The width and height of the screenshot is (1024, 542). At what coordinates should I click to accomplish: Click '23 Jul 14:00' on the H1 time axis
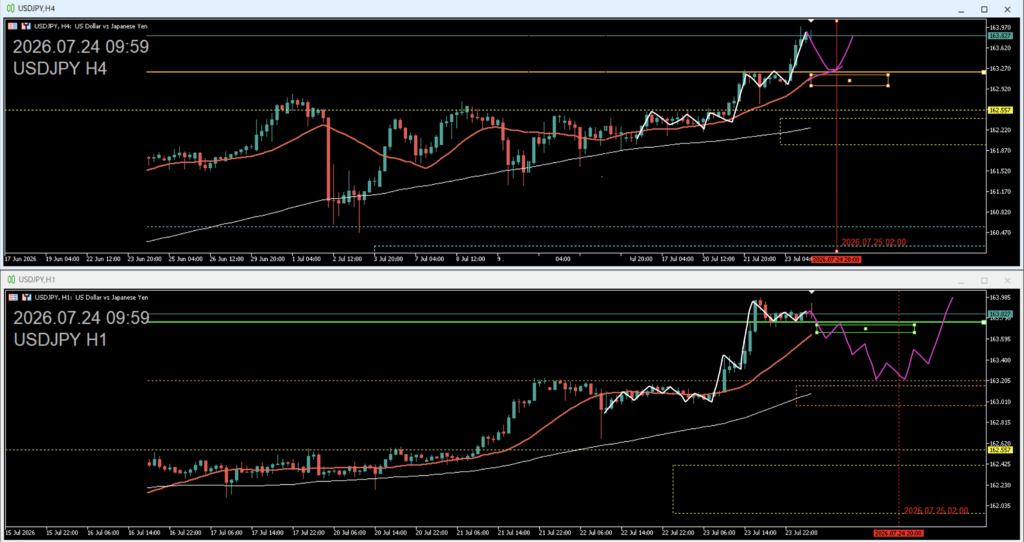759,533
